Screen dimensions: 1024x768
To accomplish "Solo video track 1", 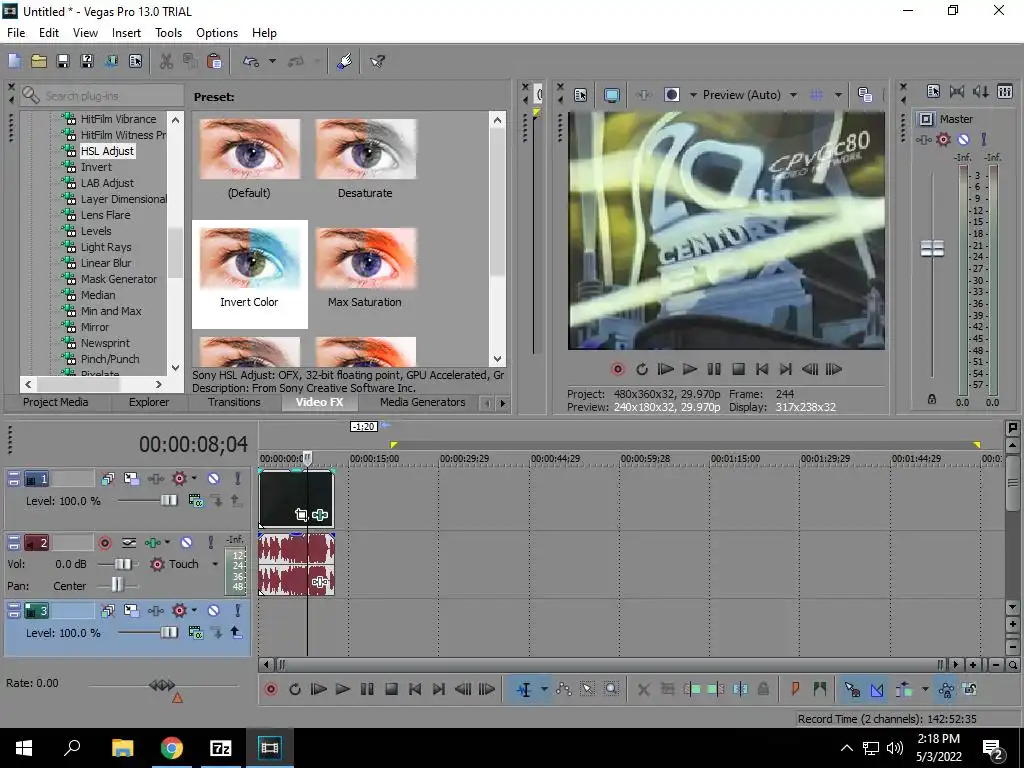I will click(238, 479).
